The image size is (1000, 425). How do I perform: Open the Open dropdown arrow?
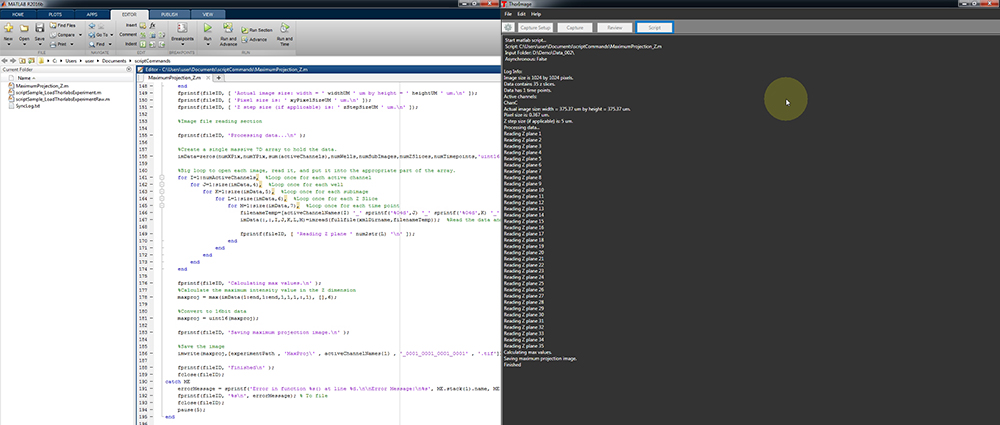(24, 45)
